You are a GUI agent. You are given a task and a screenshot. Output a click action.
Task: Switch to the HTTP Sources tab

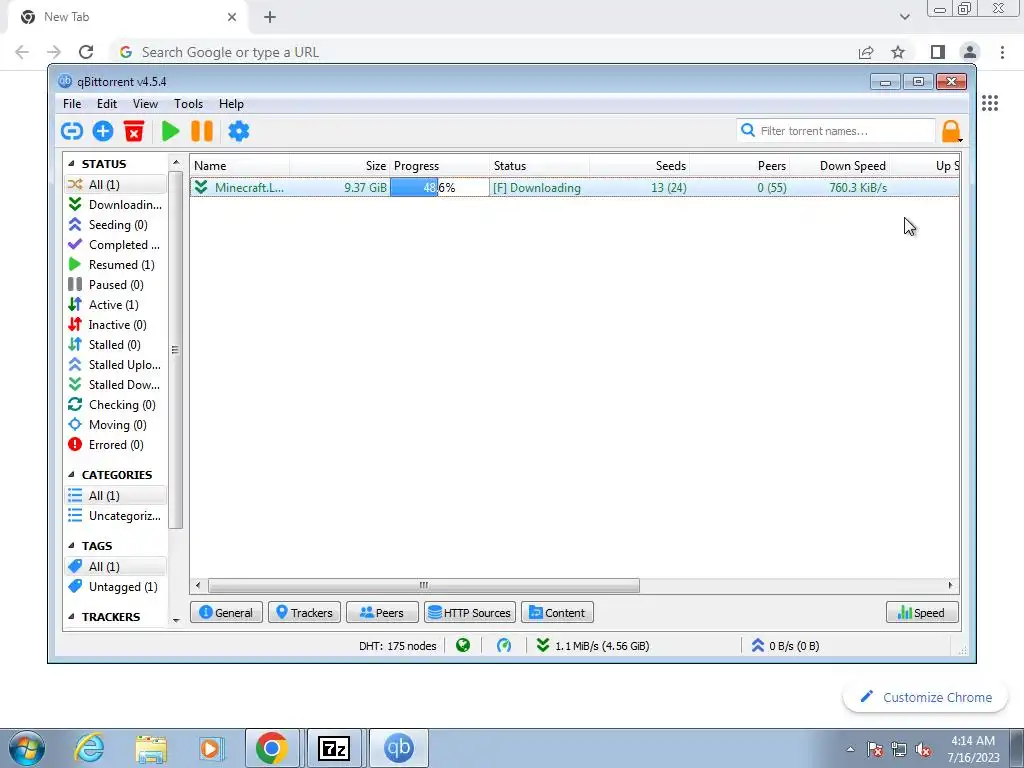coord(470,613)
